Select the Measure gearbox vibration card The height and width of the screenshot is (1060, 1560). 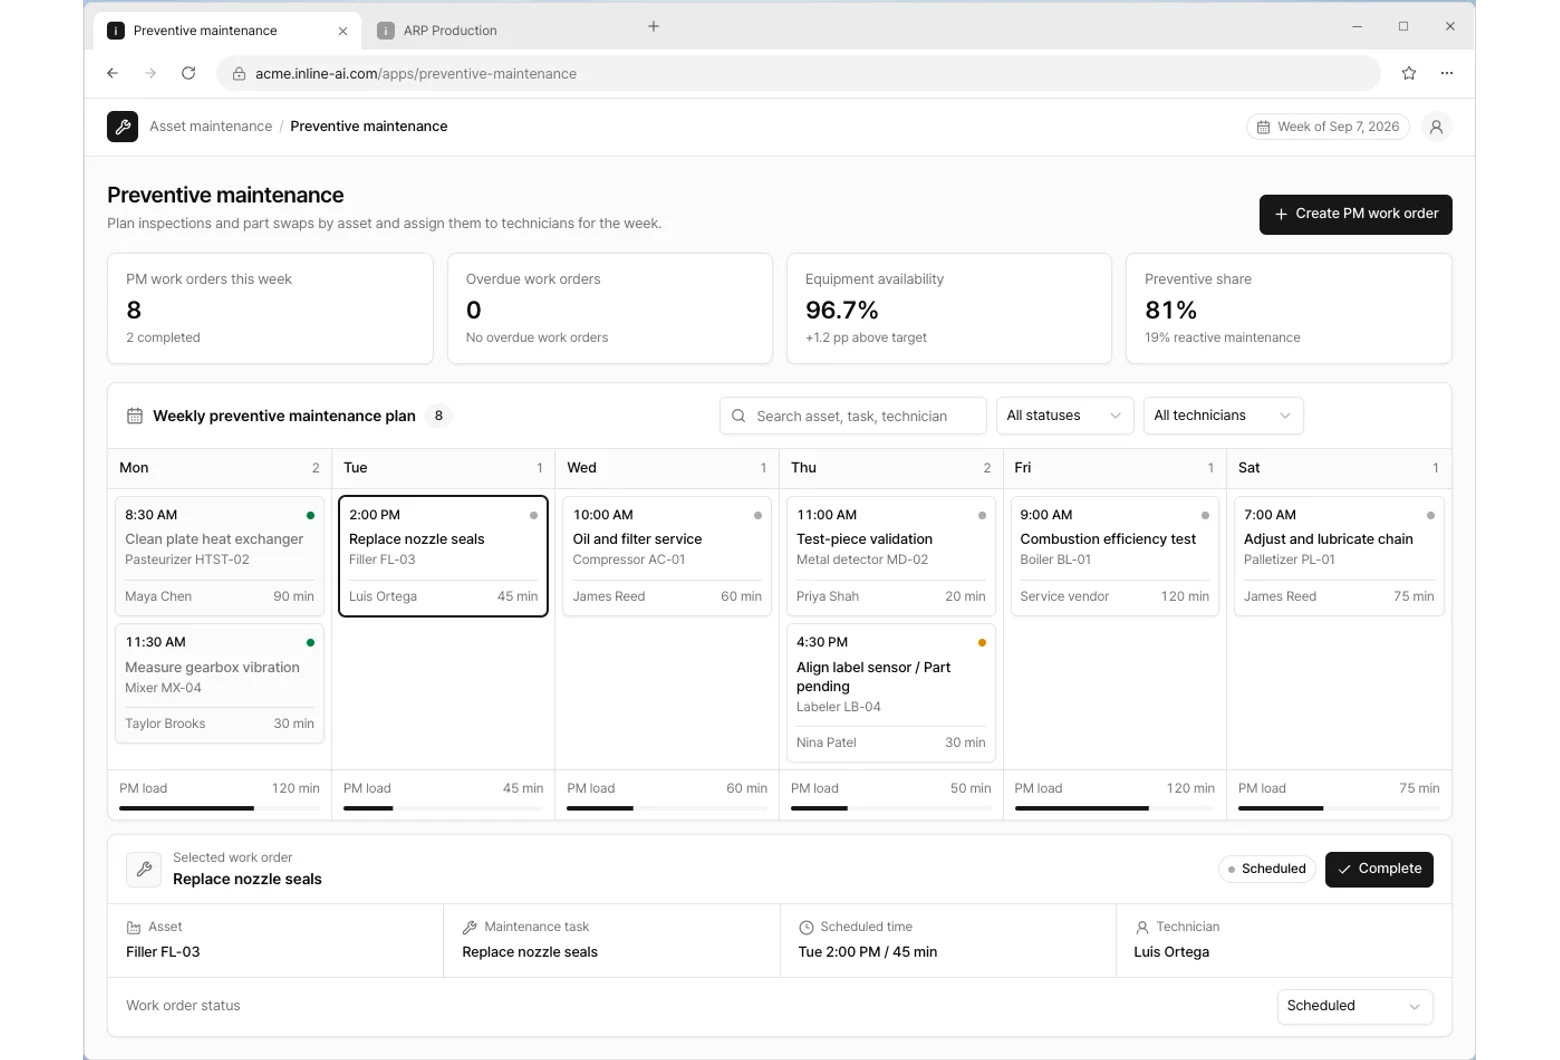220,683
